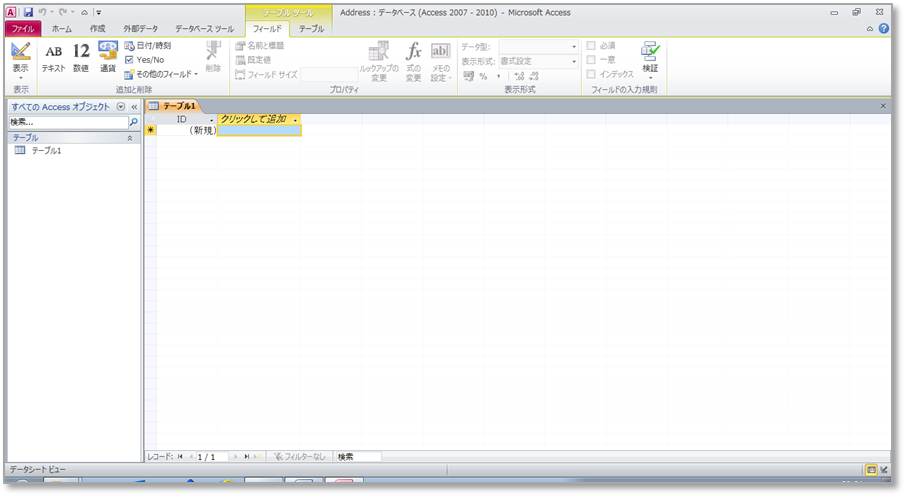Click the フィールド サイズ input box
905x496 pixels.
point(328,74)
